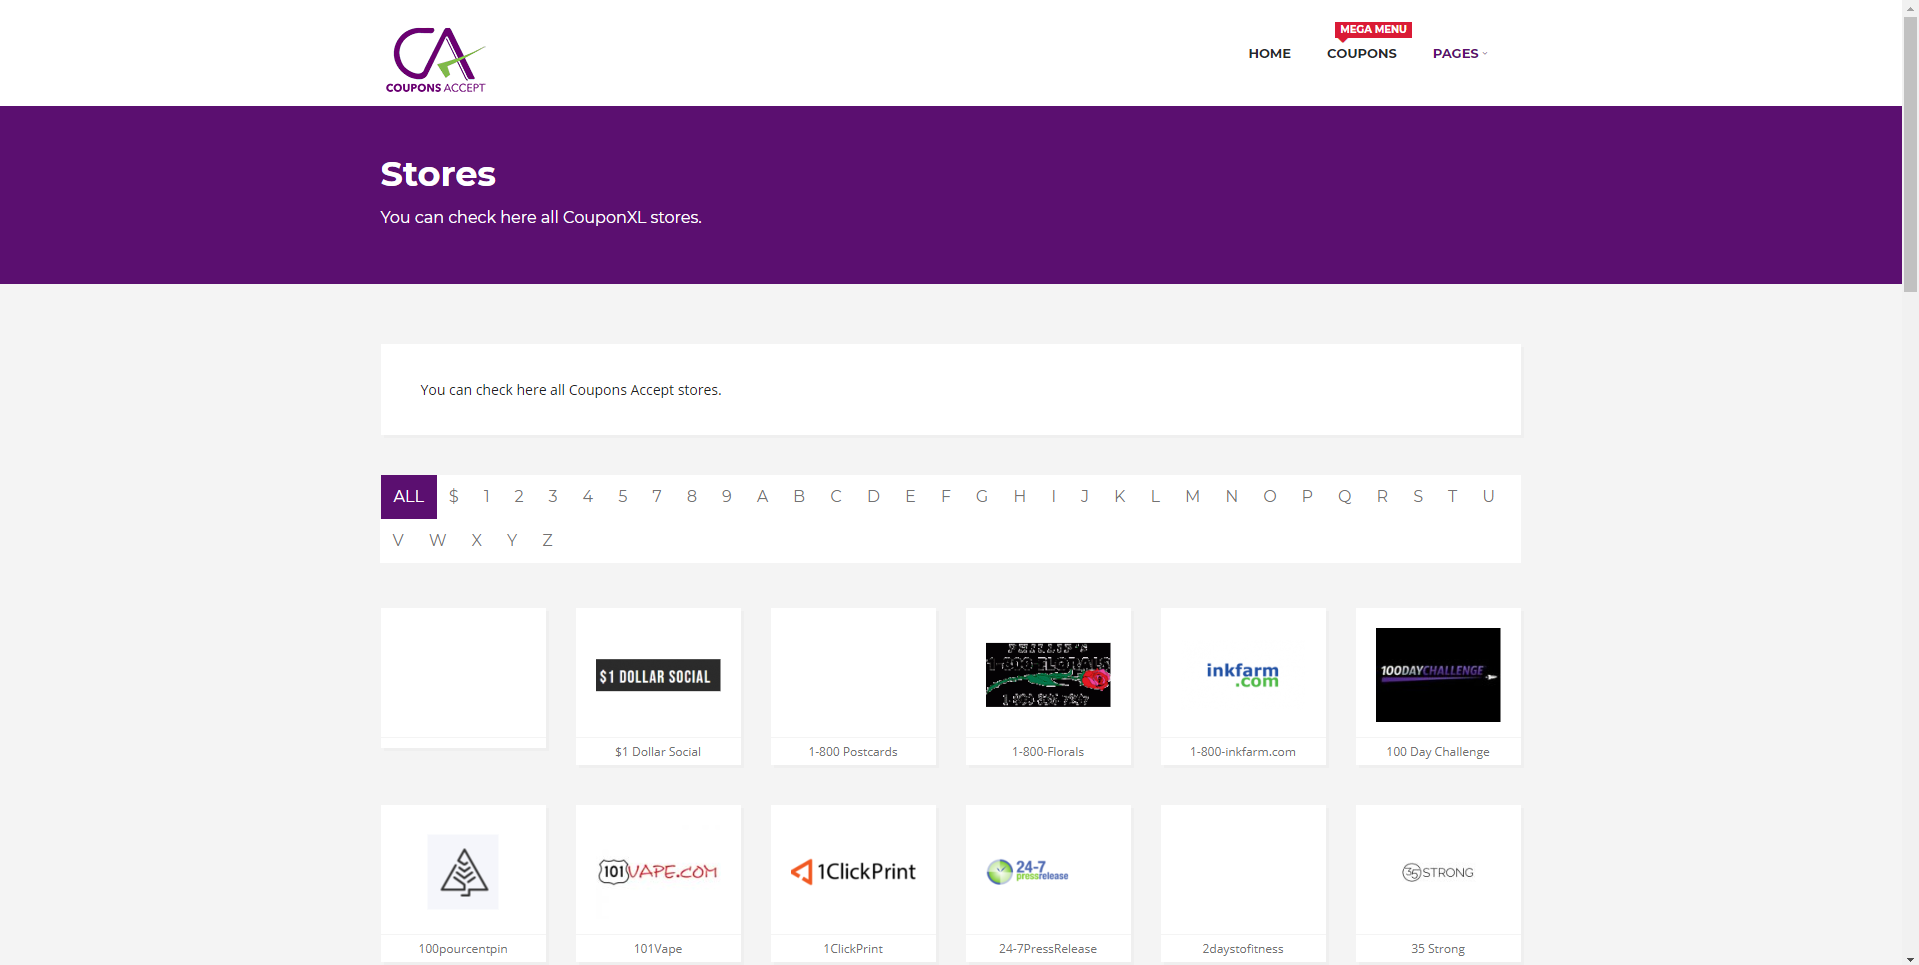Screen dimensions: 1919x965
Task: Open the 35 Strong text link
Action: point(1438,949)
